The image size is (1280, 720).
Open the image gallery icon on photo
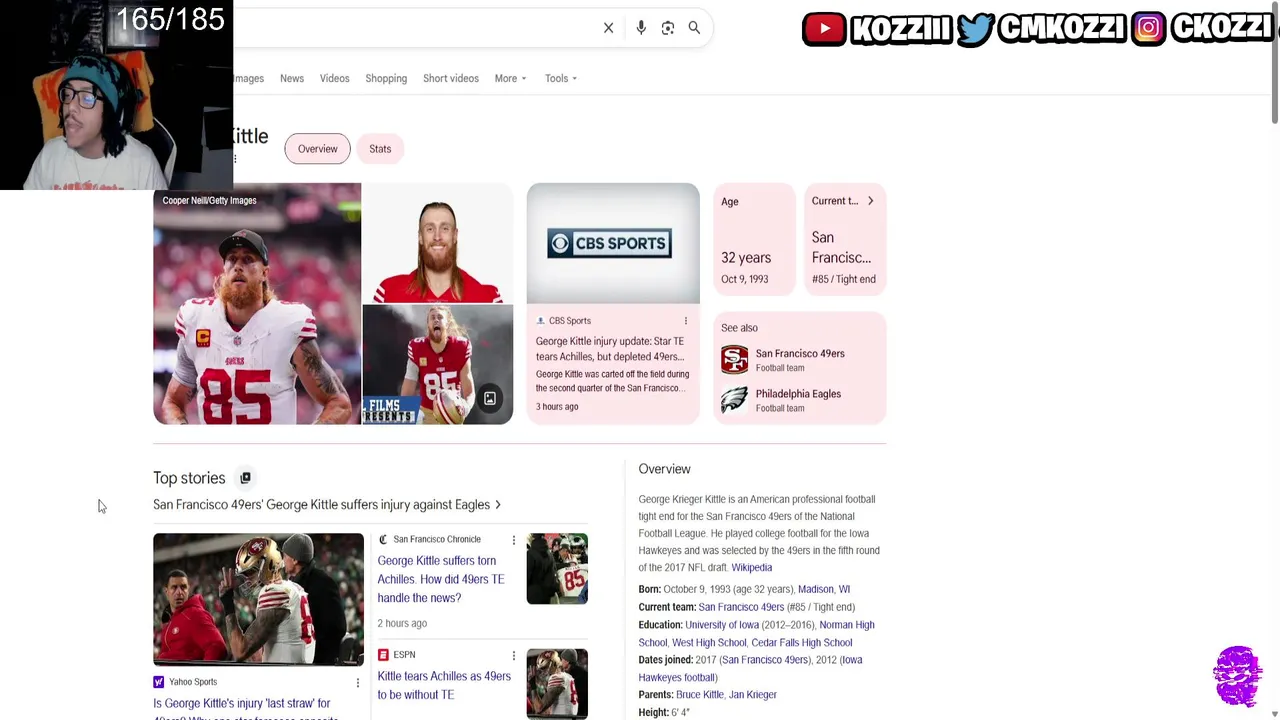490,399
